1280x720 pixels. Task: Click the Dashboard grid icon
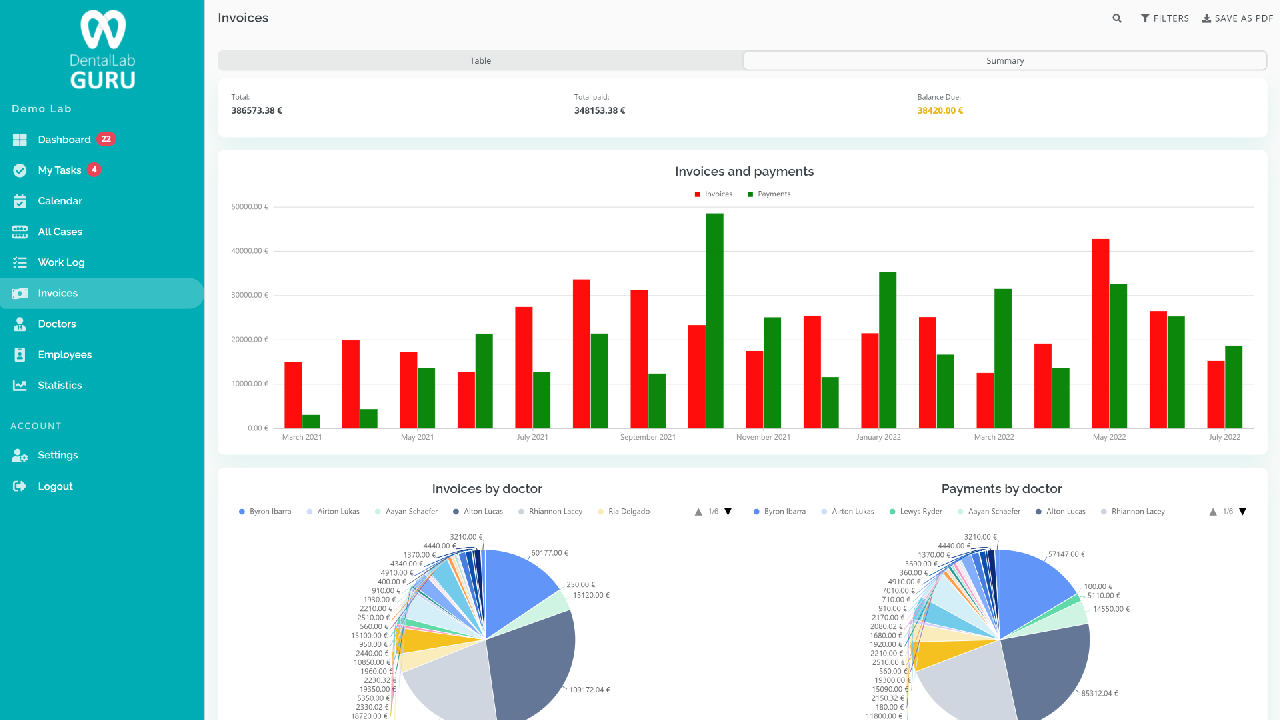(x=19, y=140)
